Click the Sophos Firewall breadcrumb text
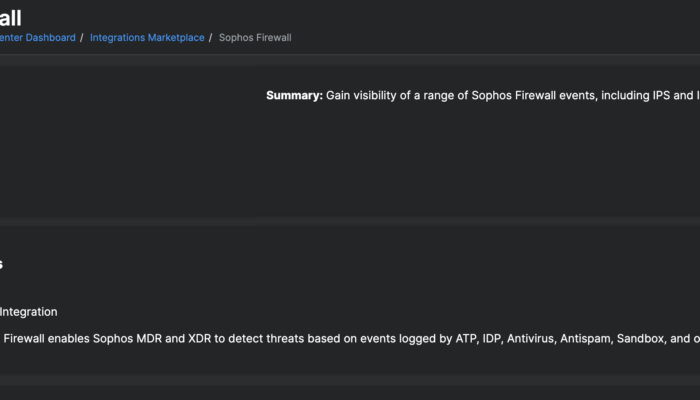 (x=255, y=37)
